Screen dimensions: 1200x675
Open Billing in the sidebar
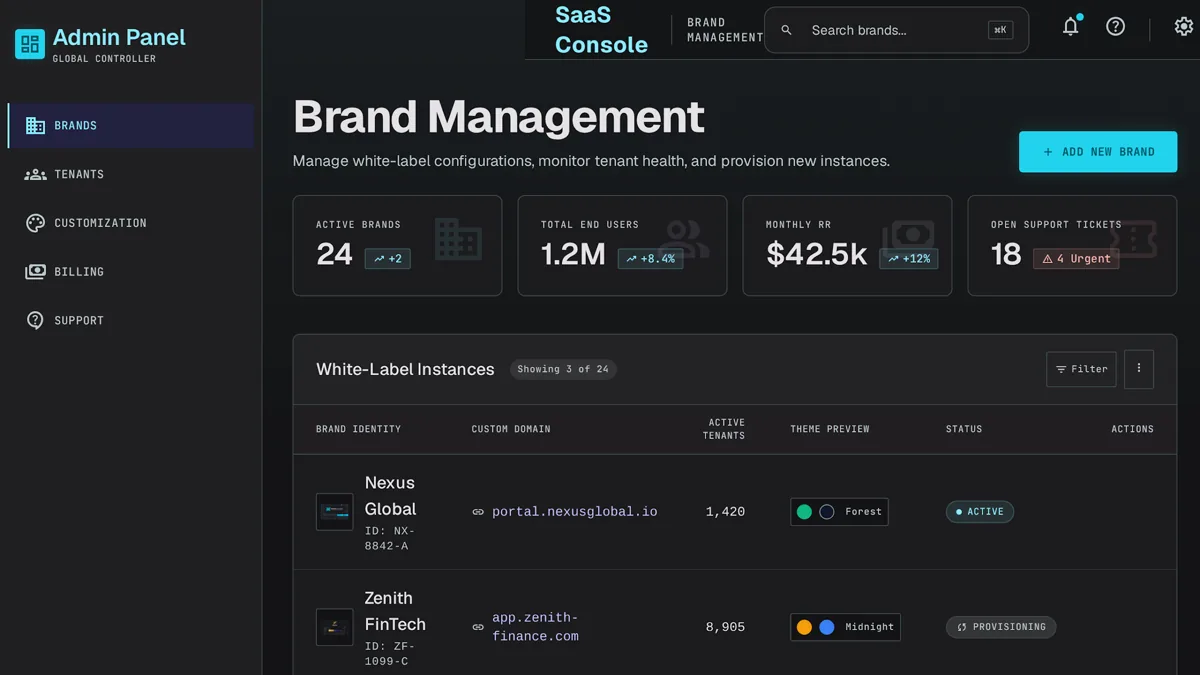pyautogui.click(x=131, y=272)
